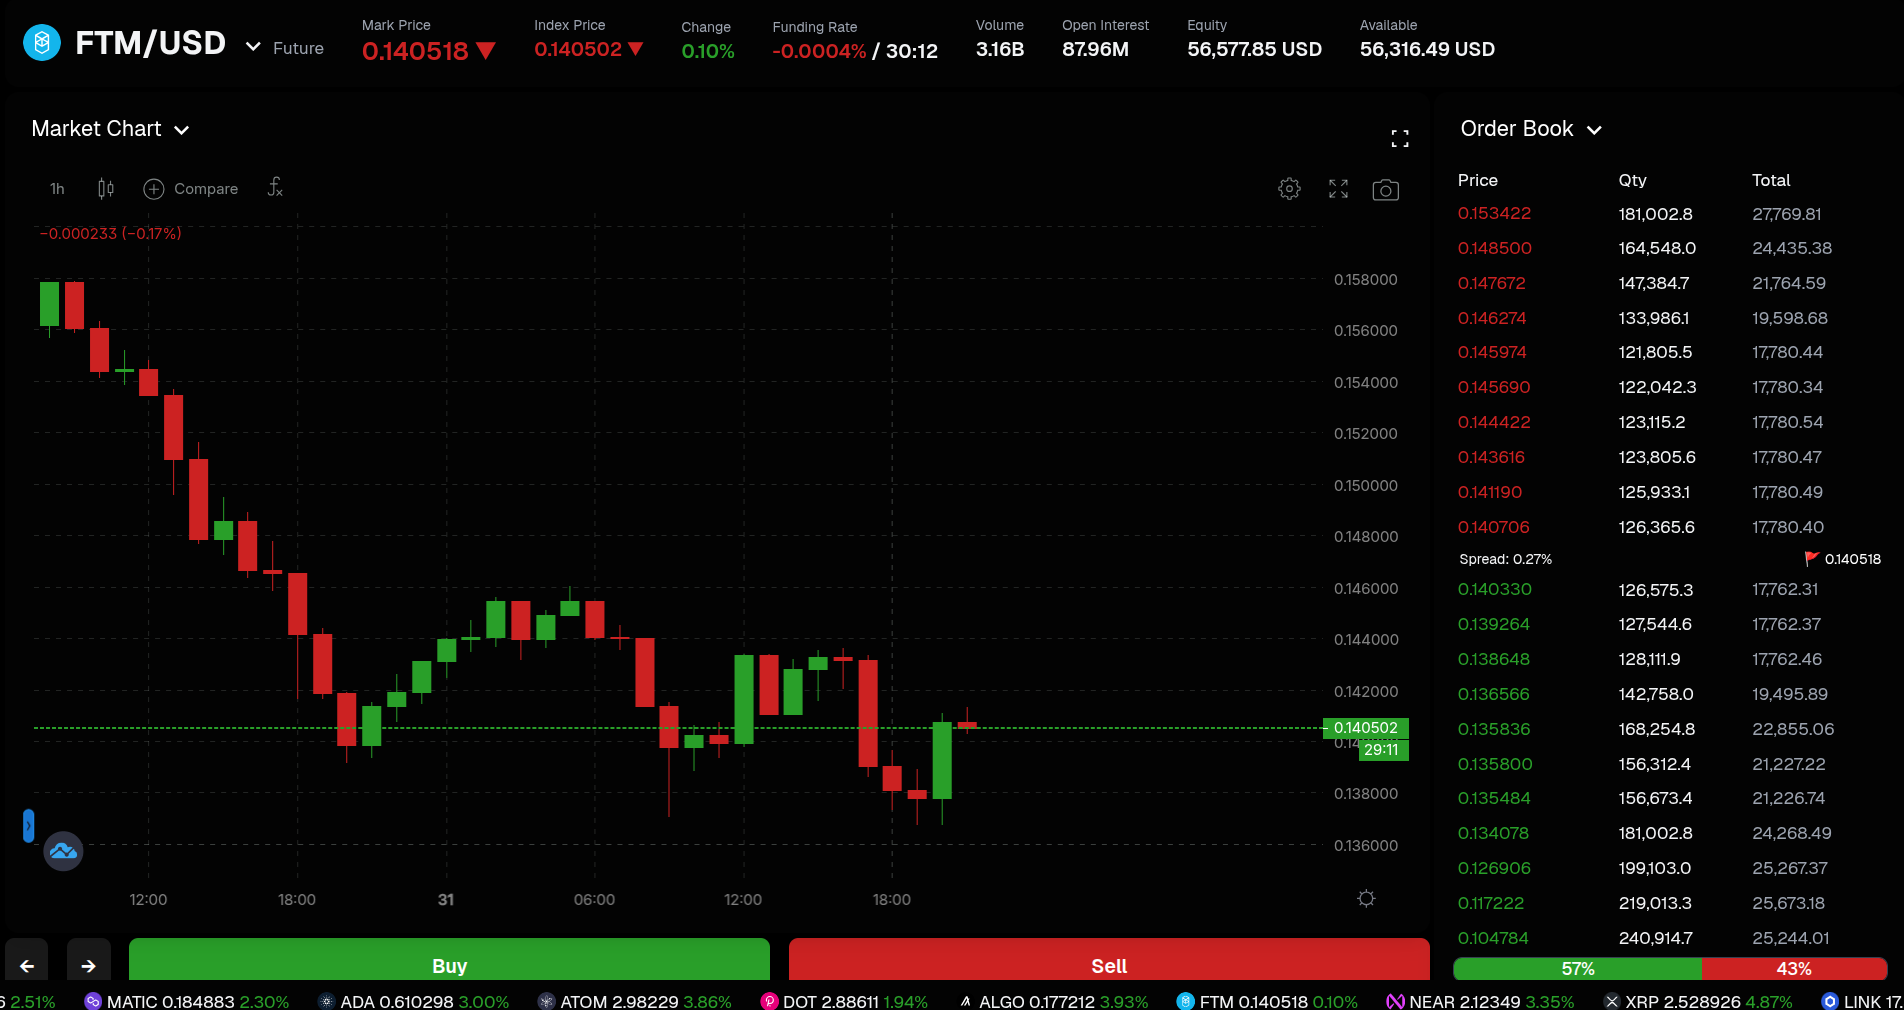Expand chart to fullscreen view
The width and height of the screenshot is (1904, 1010).
click(x=1338, y=189)
